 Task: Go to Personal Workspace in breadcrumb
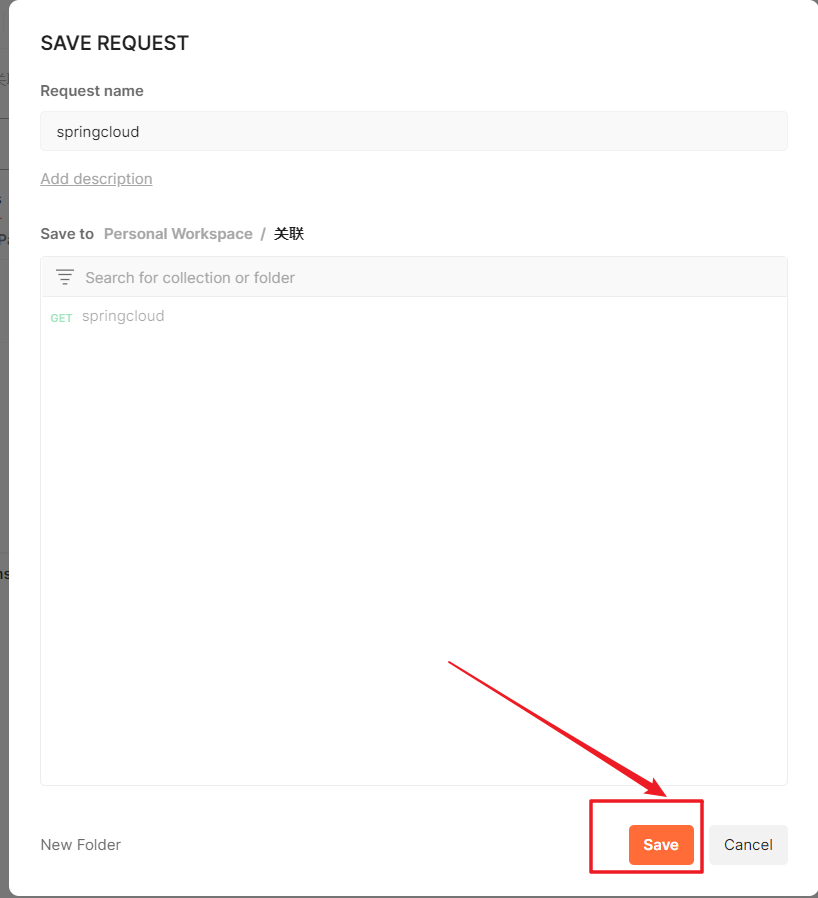click(178, 234)
